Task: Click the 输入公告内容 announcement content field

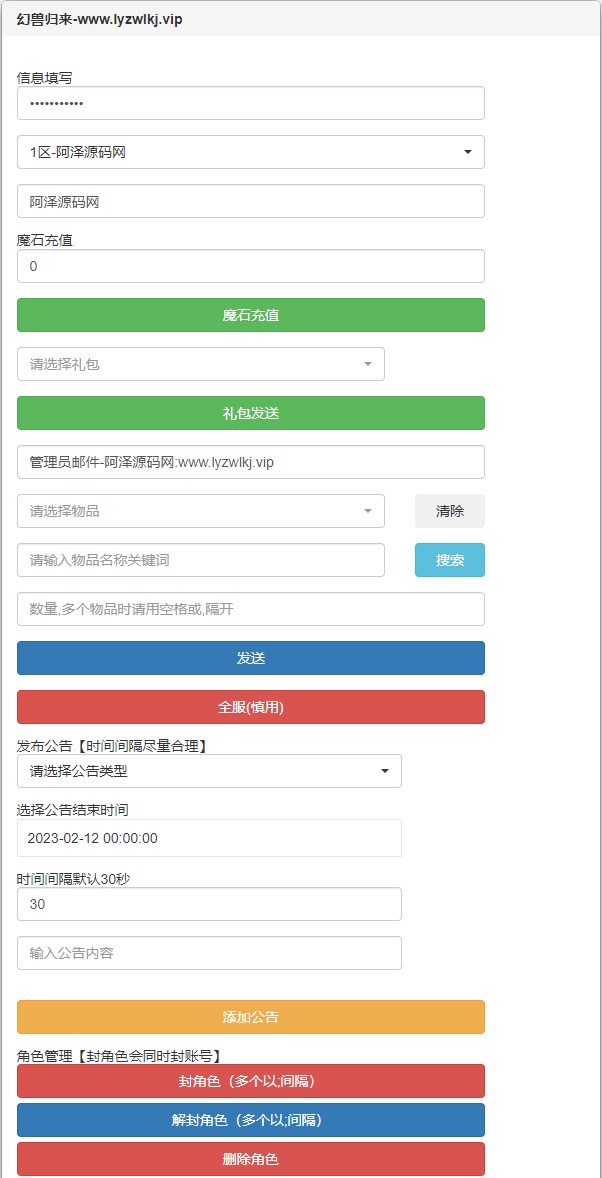Action: coord(209,953)
